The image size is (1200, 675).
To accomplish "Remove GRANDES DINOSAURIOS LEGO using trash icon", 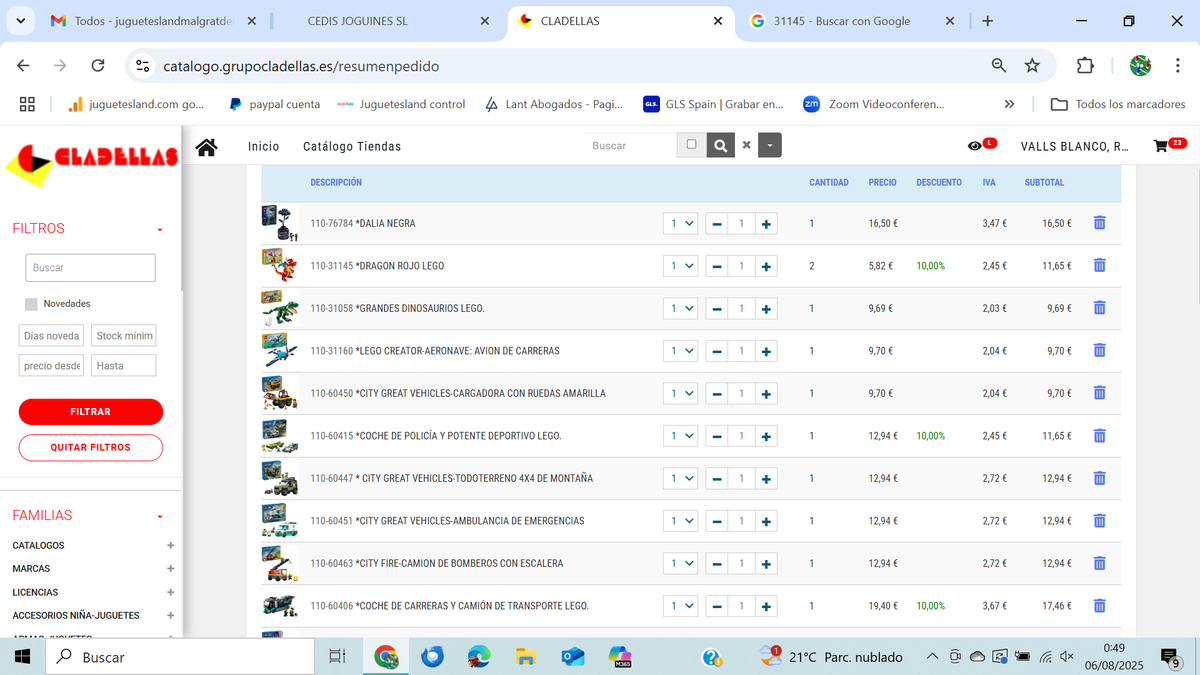I will (x=1099, y=308).
